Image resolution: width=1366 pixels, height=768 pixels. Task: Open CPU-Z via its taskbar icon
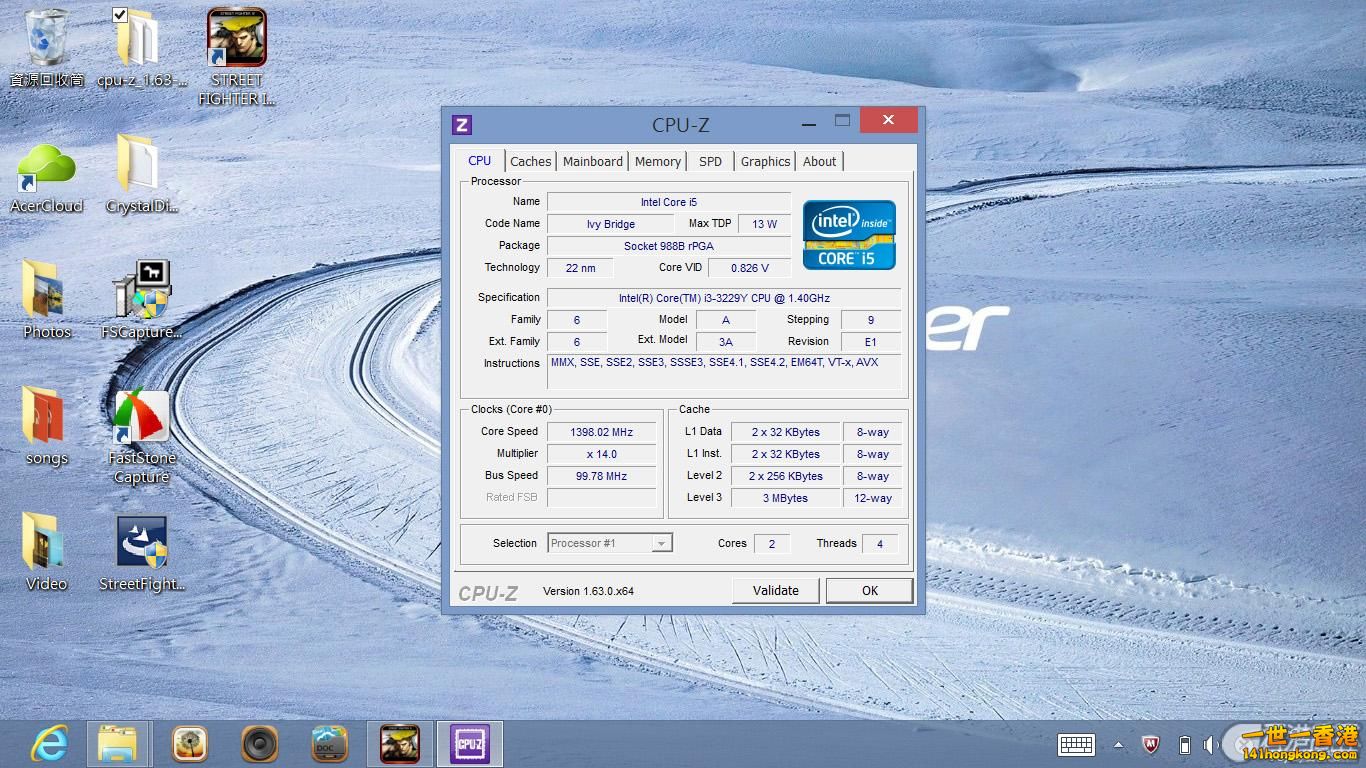pyautogui.click(x=469, y=744)
